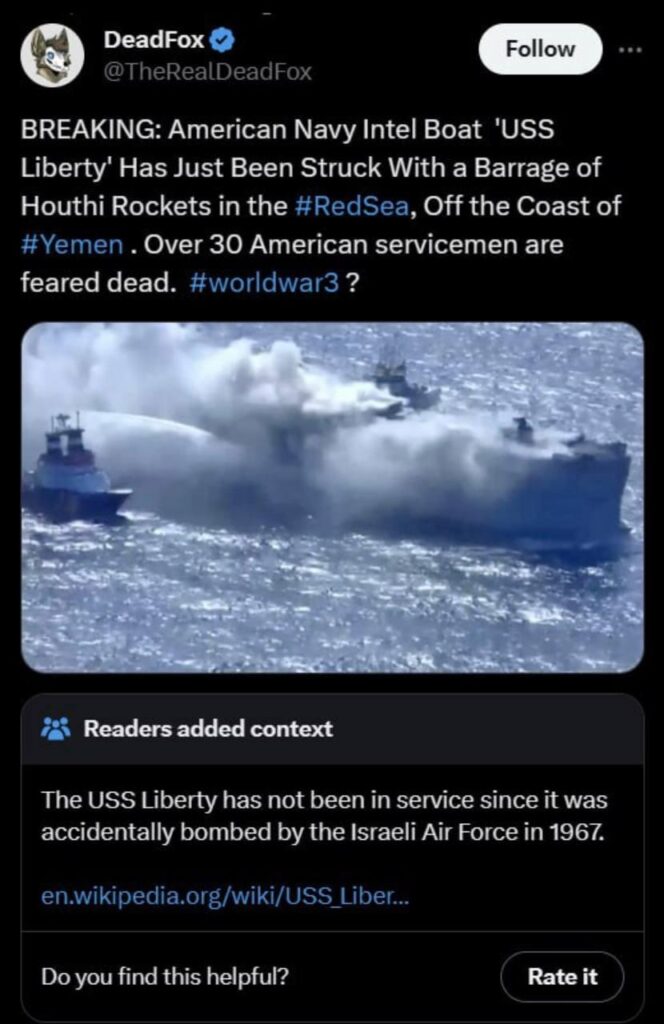664x1024 pixels.
Task: Click the 'Do you find this helpful?' prompt
Action: [165, 976]
